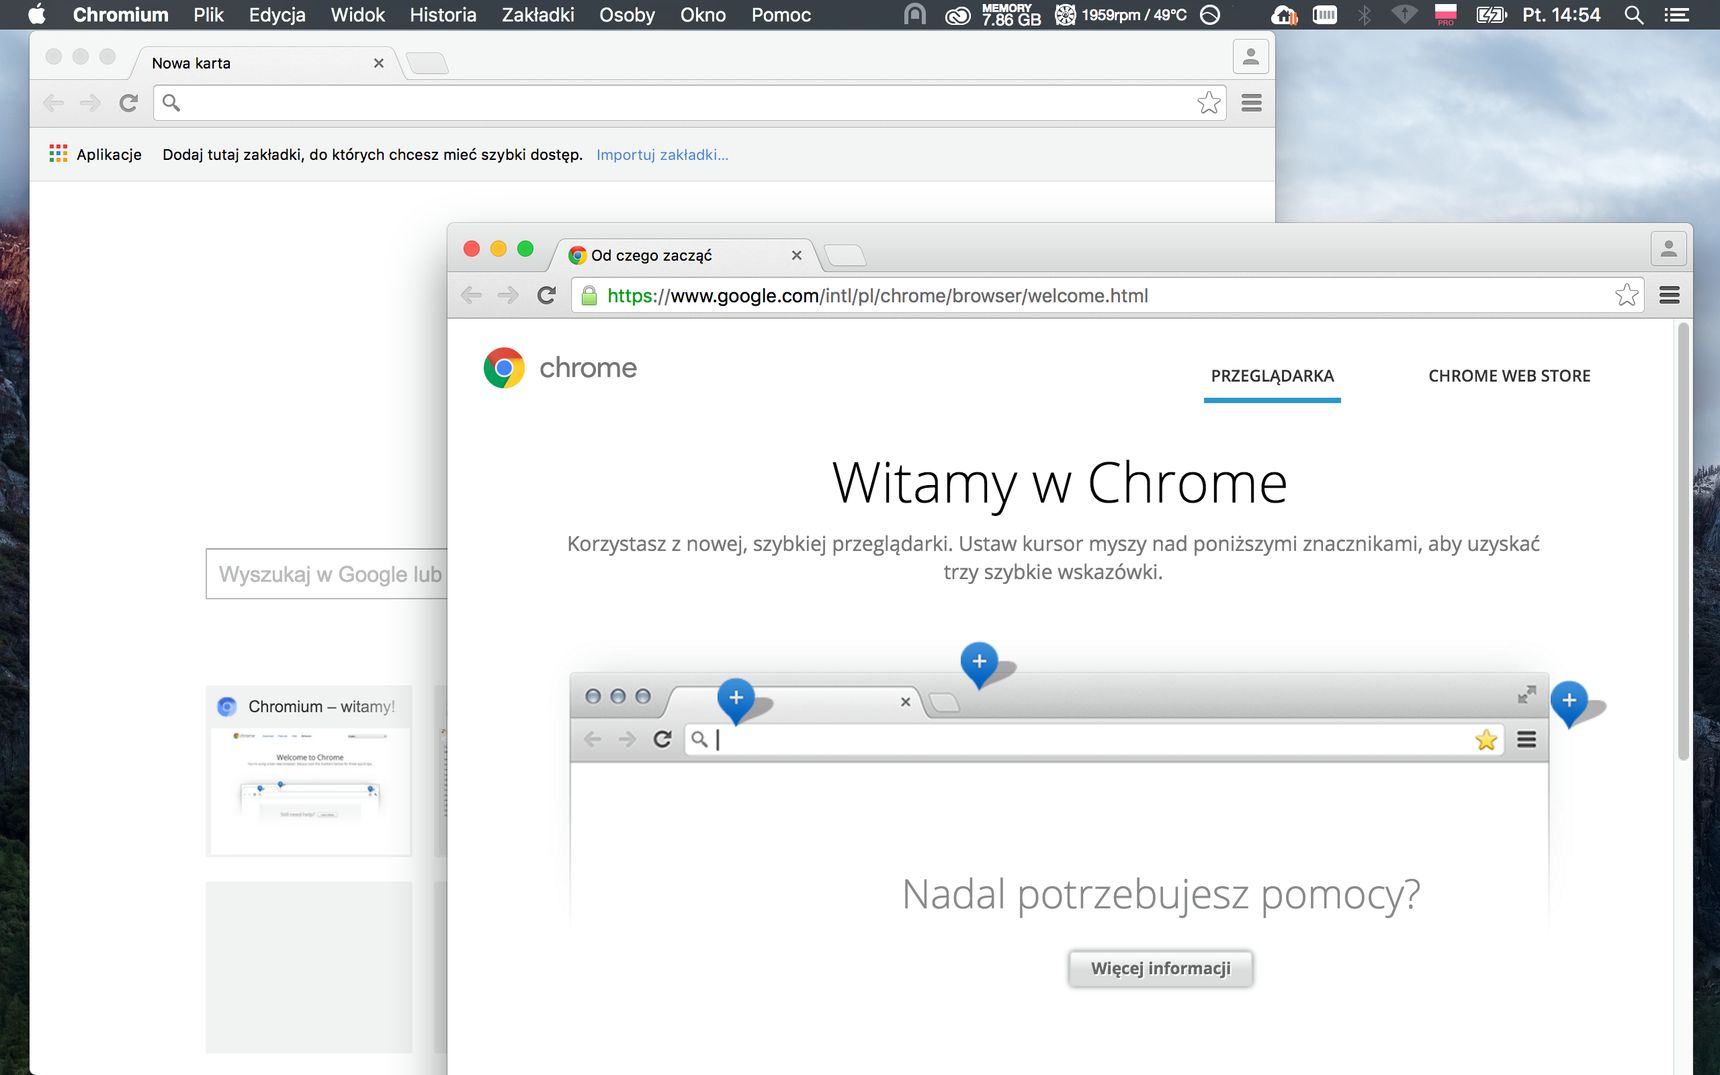Open the Edycja menu

click(x=277, y=15)
